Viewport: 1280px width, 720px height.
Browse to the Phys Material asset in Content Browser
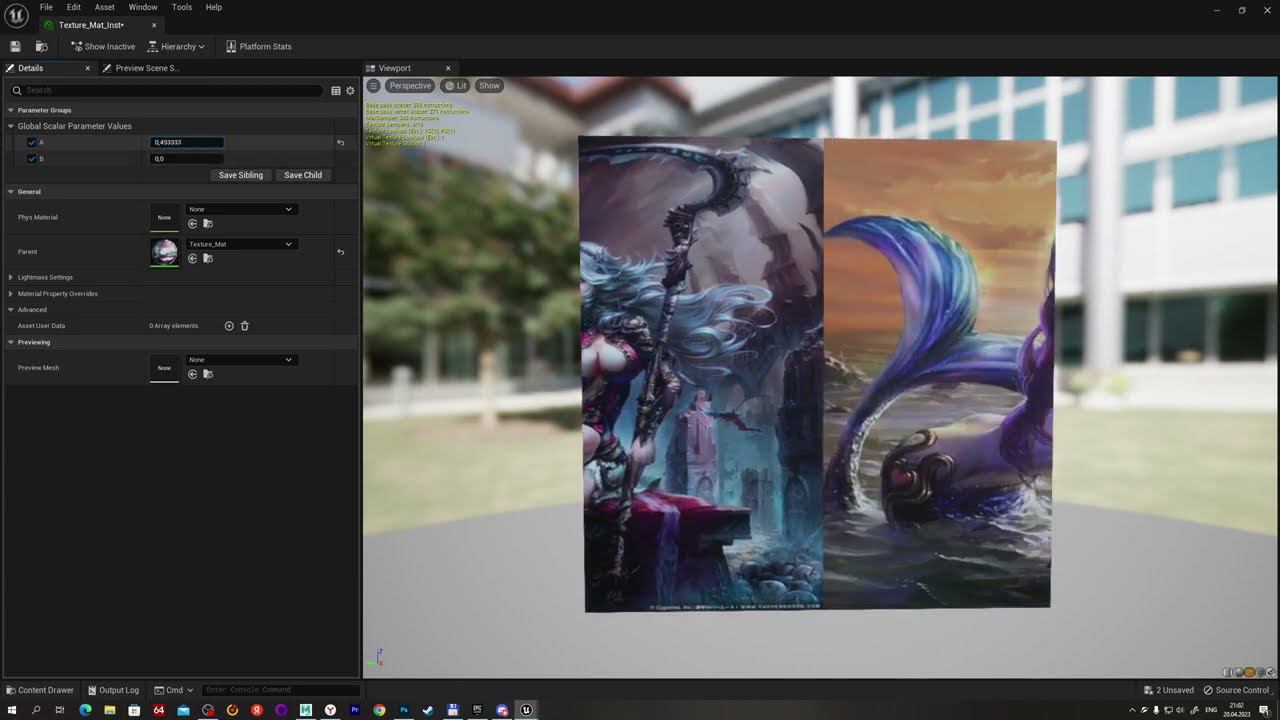[x=208, y=223]
